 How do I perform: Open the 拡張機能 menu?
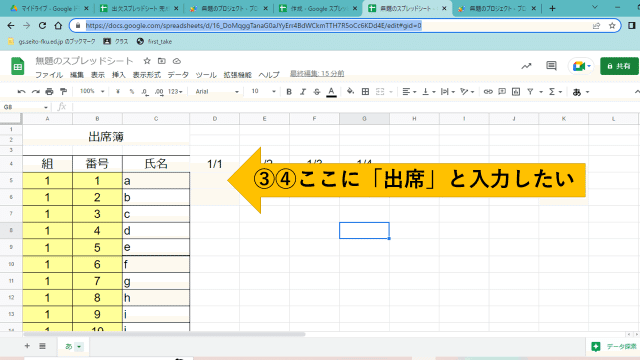[x=238, y=75]
